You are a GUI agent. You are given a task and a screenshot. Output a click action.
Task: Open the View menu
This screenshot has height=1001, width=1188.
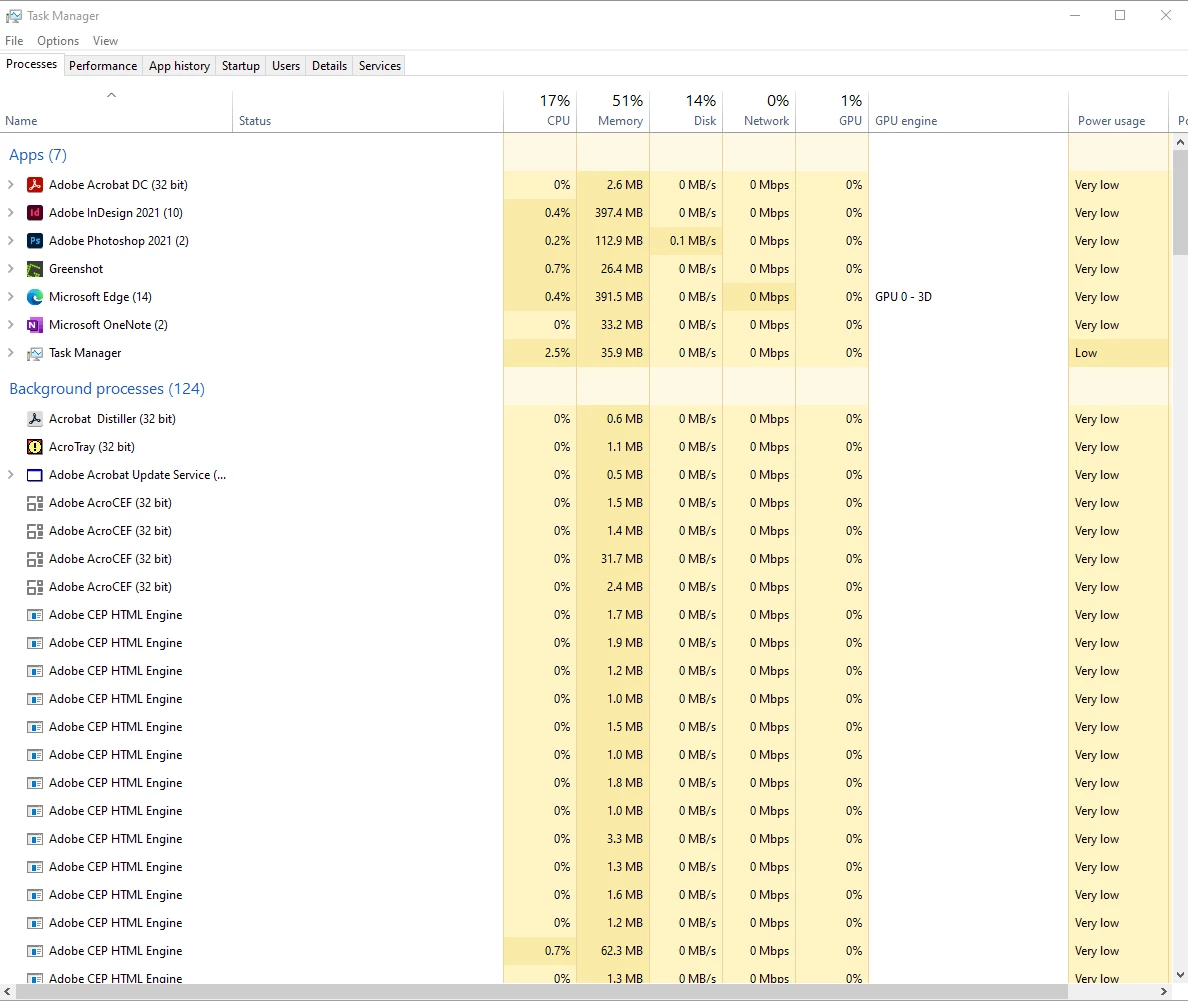[x=105, y=41]
